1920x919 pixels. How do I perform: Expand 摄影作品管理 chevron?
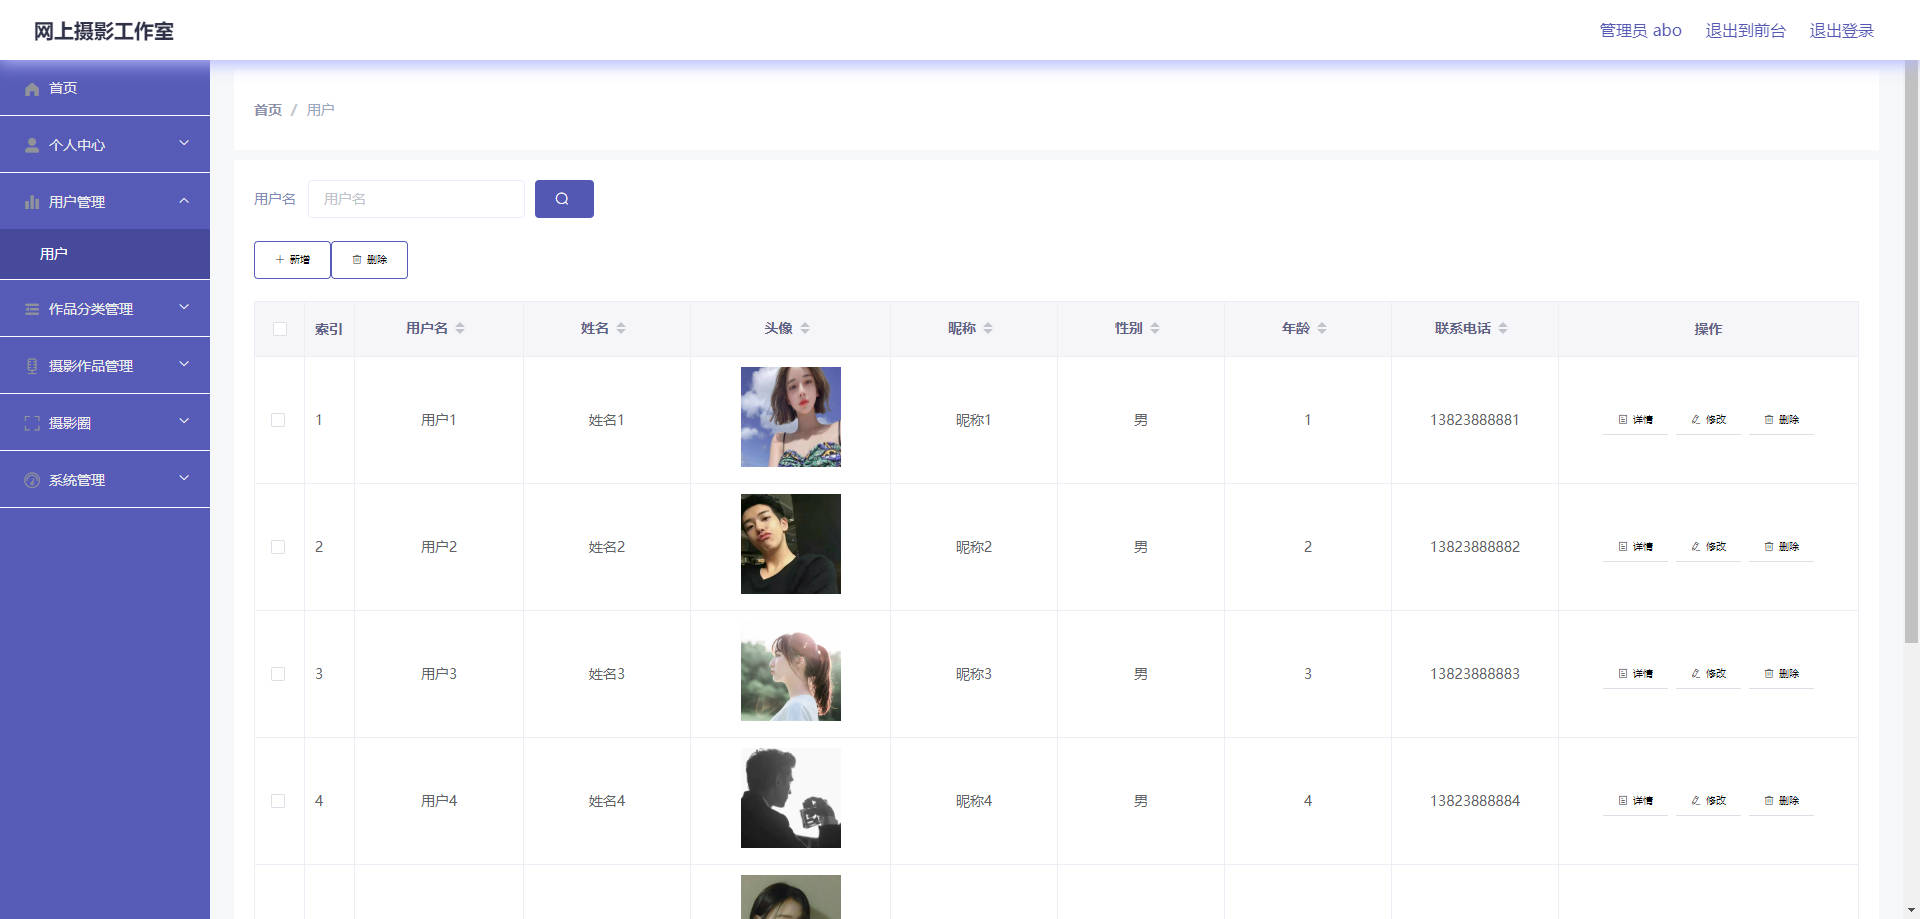coord(184,365)
